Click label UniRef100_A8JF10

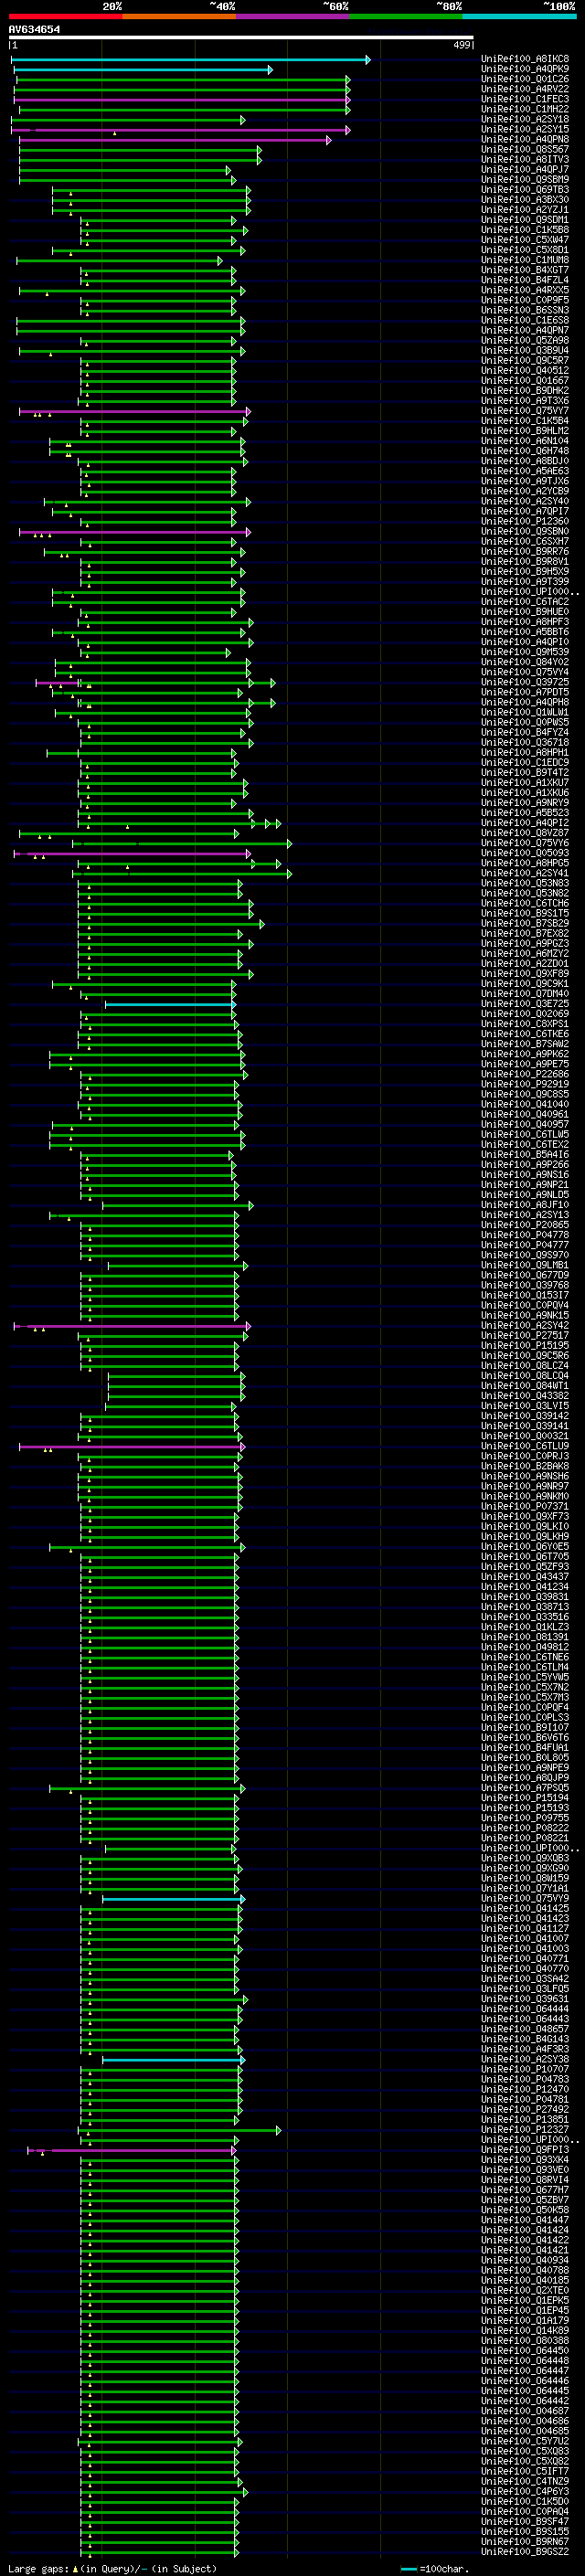(525, 1204)
